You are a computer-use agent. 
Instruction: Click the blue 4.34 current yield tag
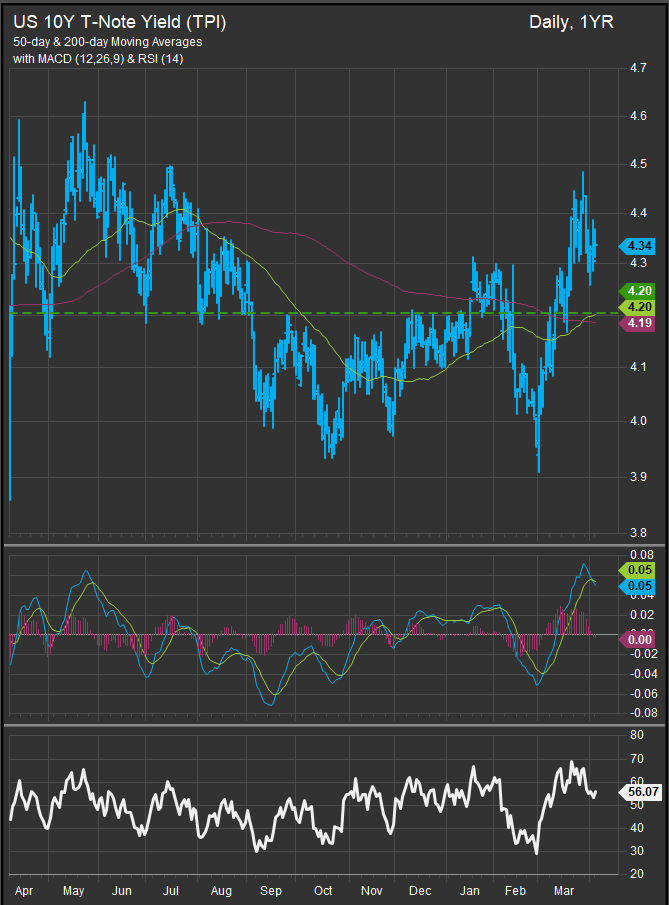tap(638, 245)
